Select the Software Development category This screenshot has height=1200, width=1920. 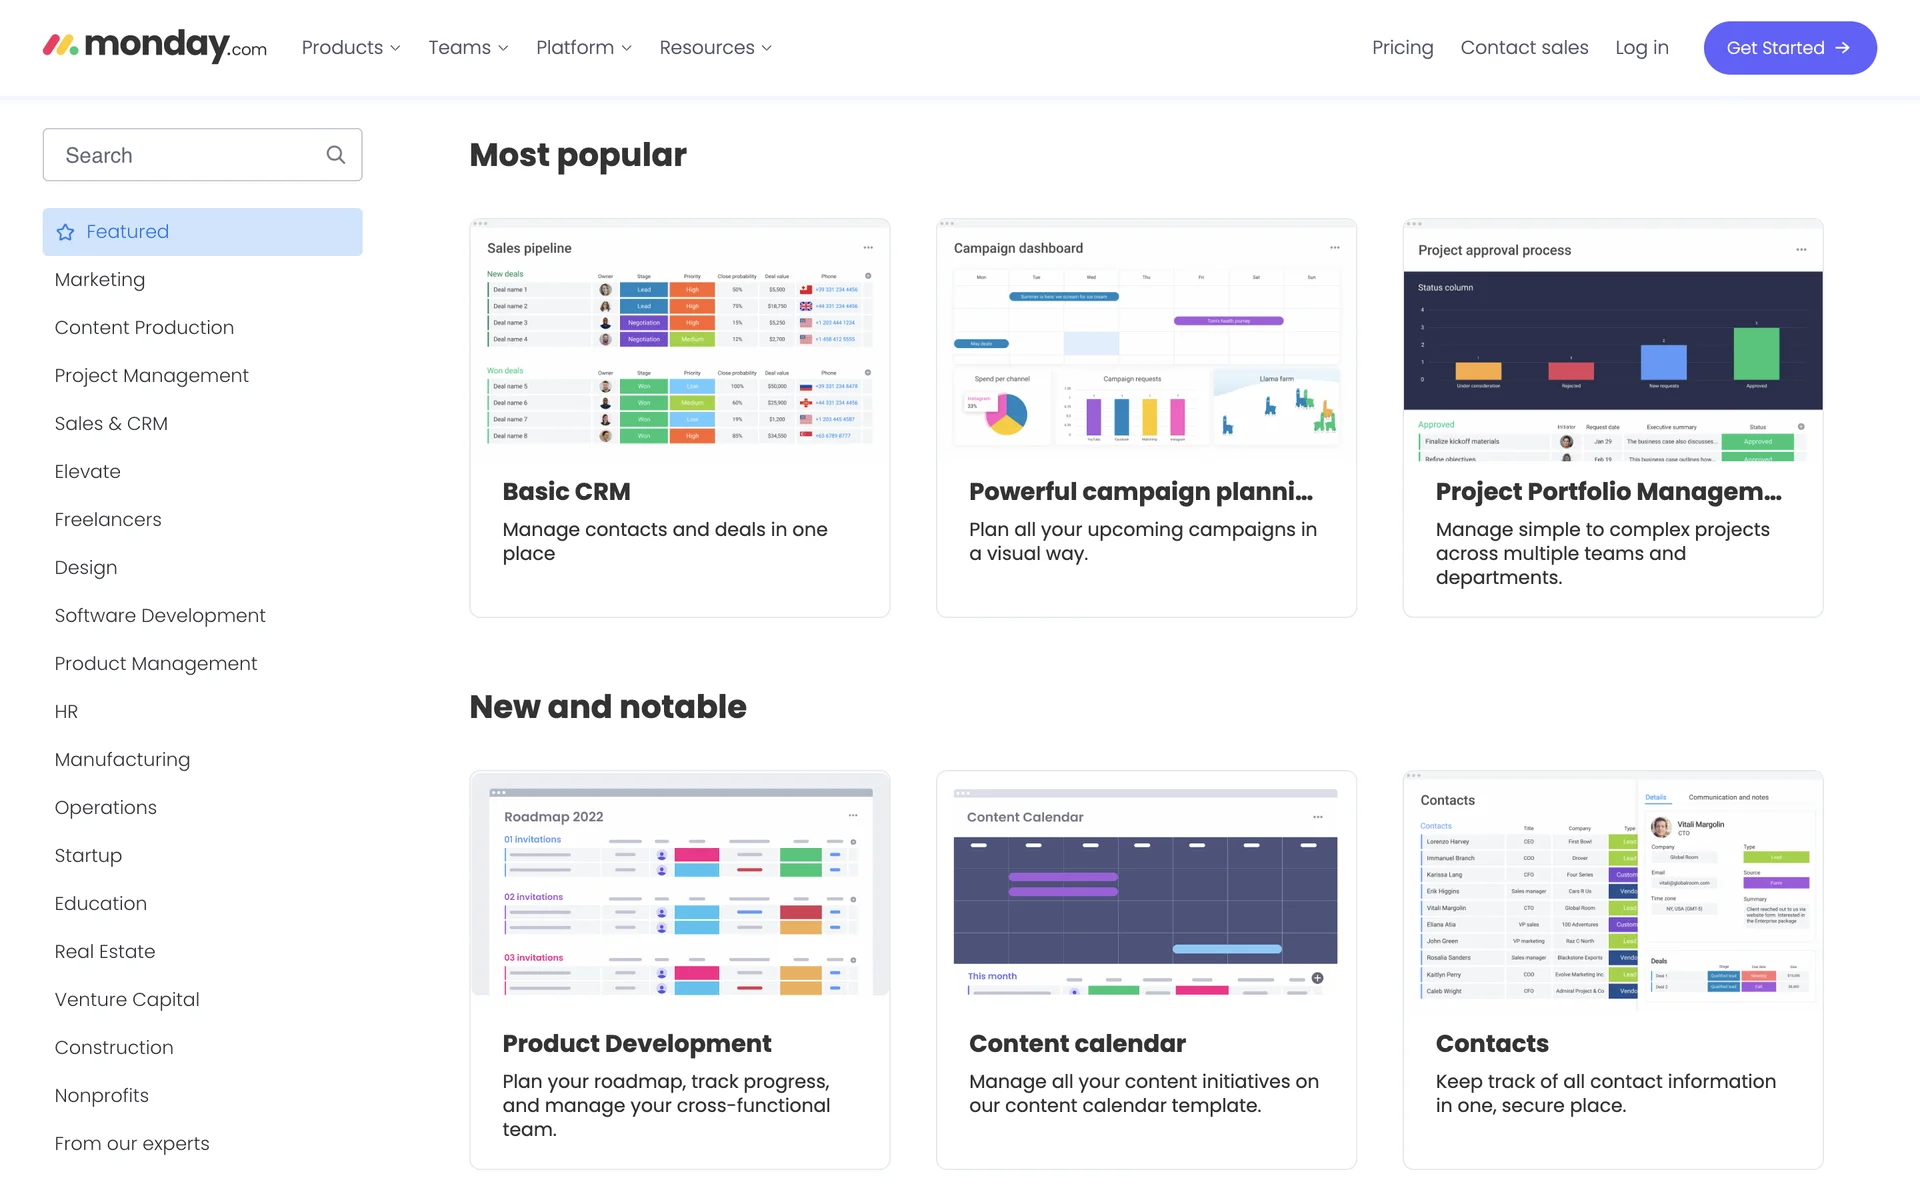[x=160, y=616]
